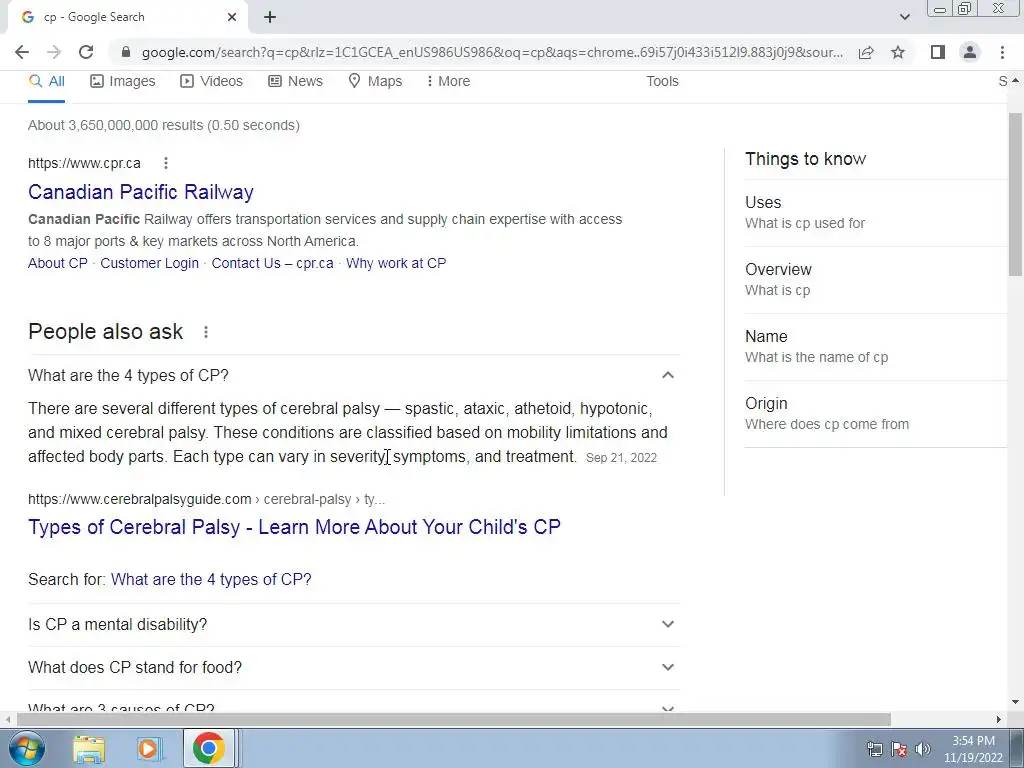Image resolution: width=1024 pixels, height=768 pixels.
Task: Click the Action Center flag tray icon
Action: [899, 749]
